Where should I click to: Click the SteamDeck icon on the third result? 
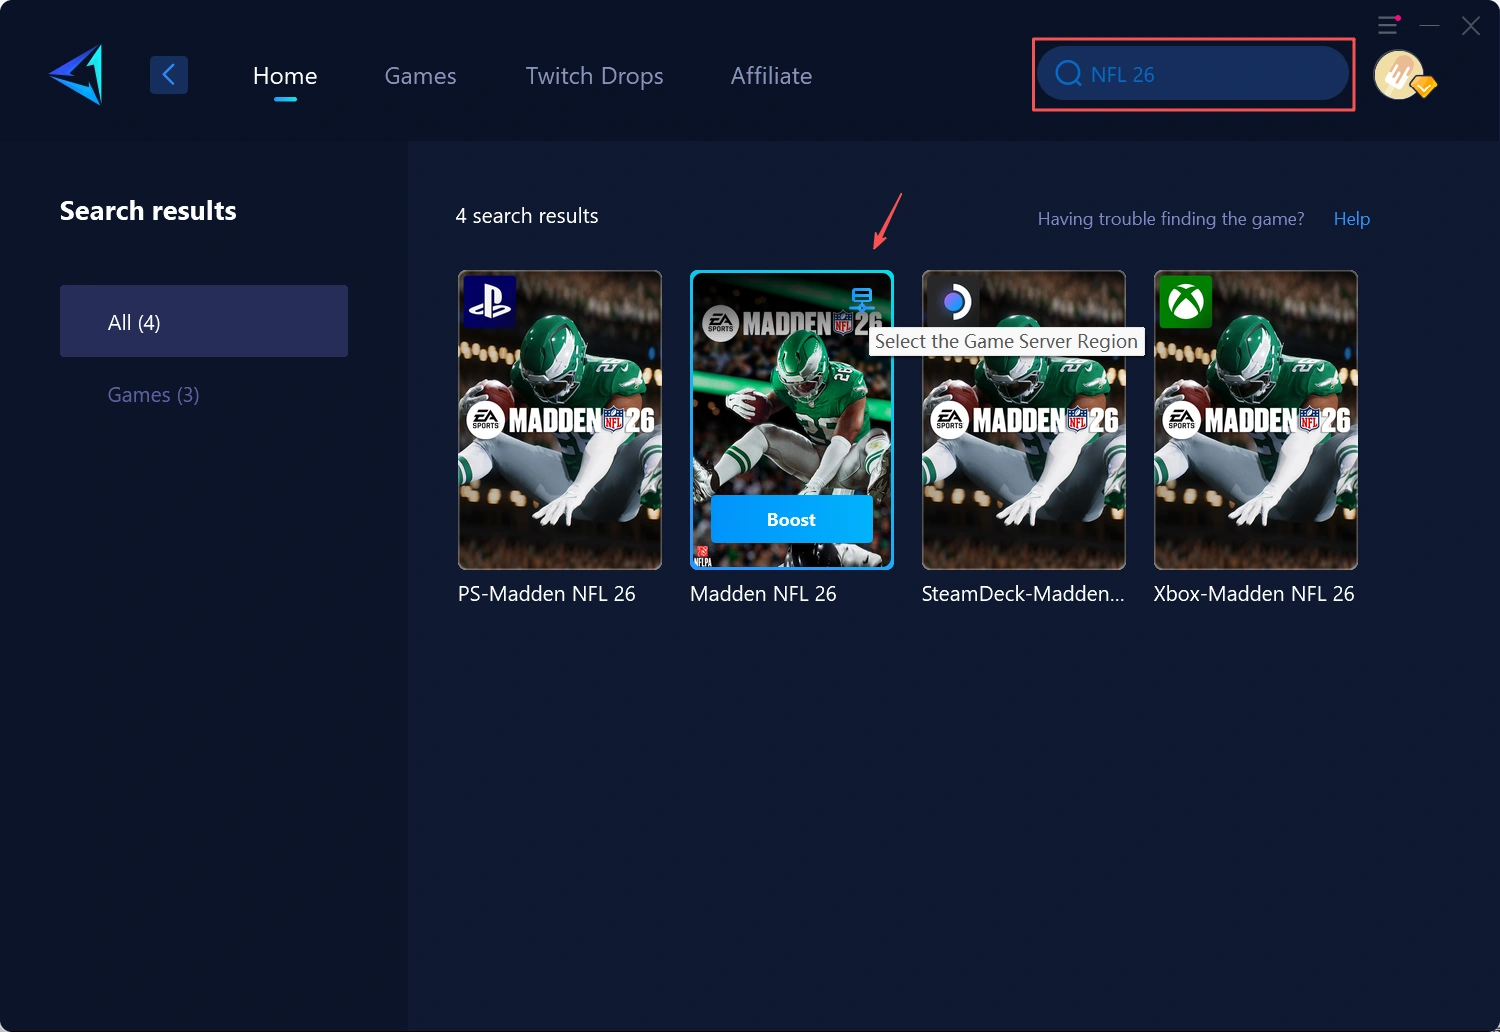click(x=955, y=303)
